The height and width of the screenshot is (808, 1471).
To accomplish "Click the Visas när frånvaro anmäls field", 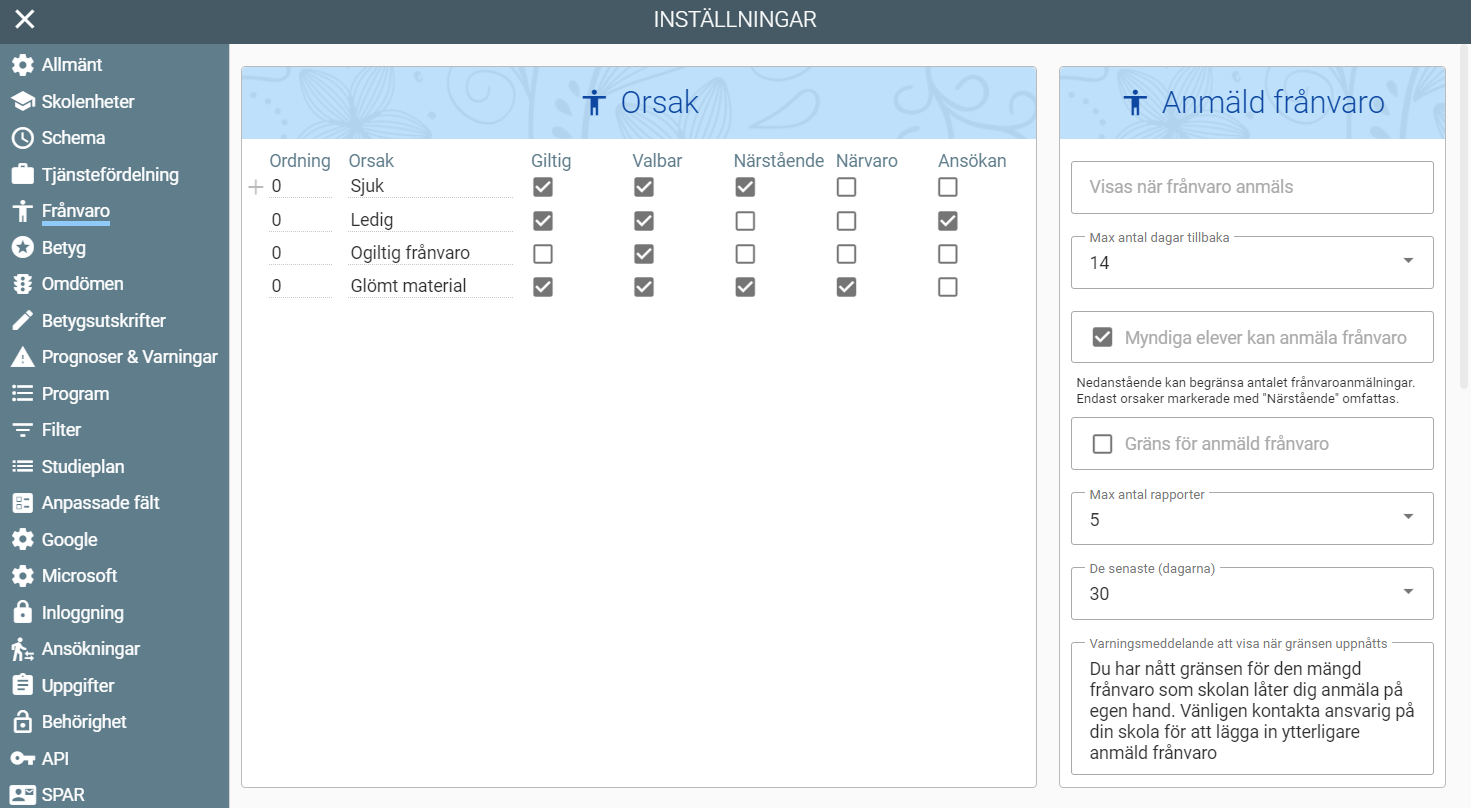I will pos(1251,187).
